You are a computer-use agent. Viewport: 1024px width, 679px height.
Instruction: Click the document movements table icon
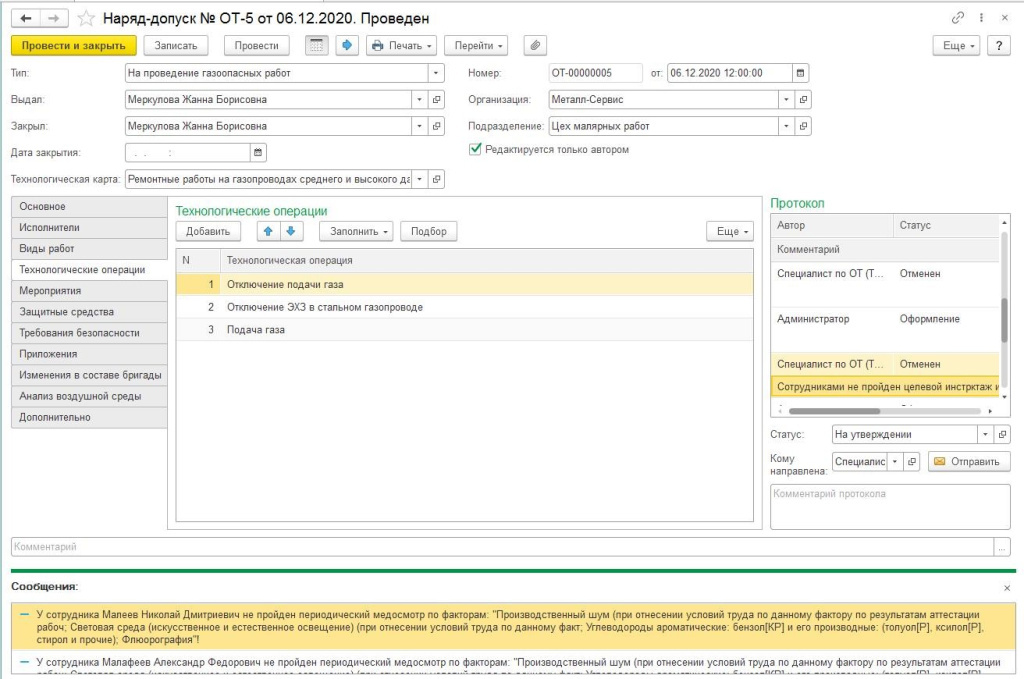point(316,45)
